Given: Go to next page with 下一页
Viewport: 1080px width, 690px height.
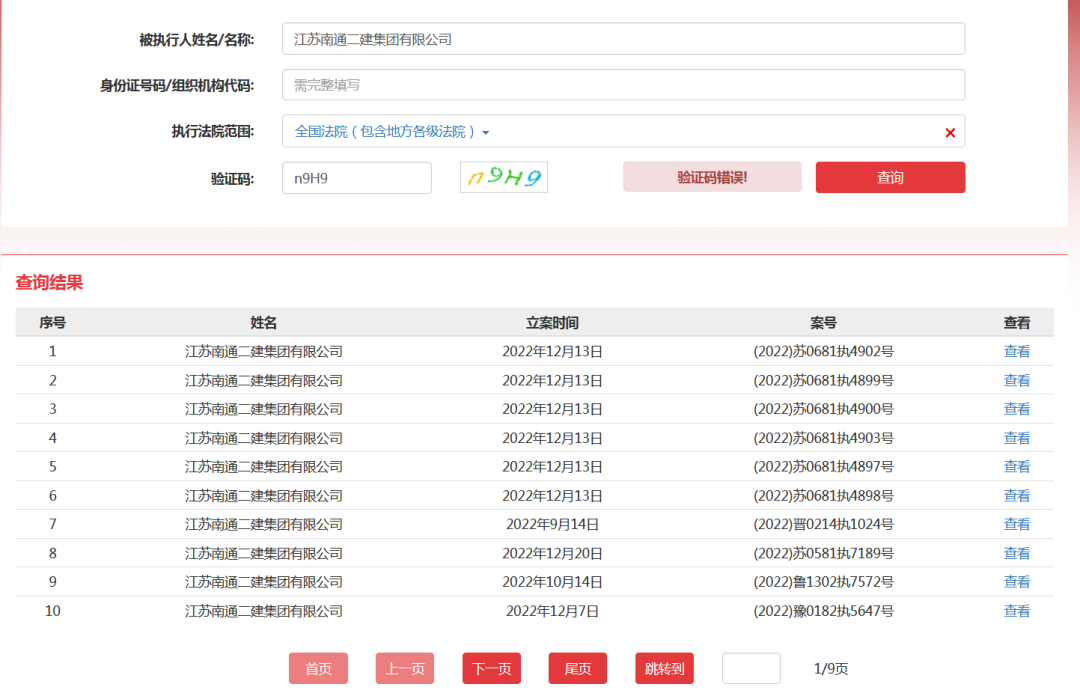Looking at the screenshot, I should (491, 668).
